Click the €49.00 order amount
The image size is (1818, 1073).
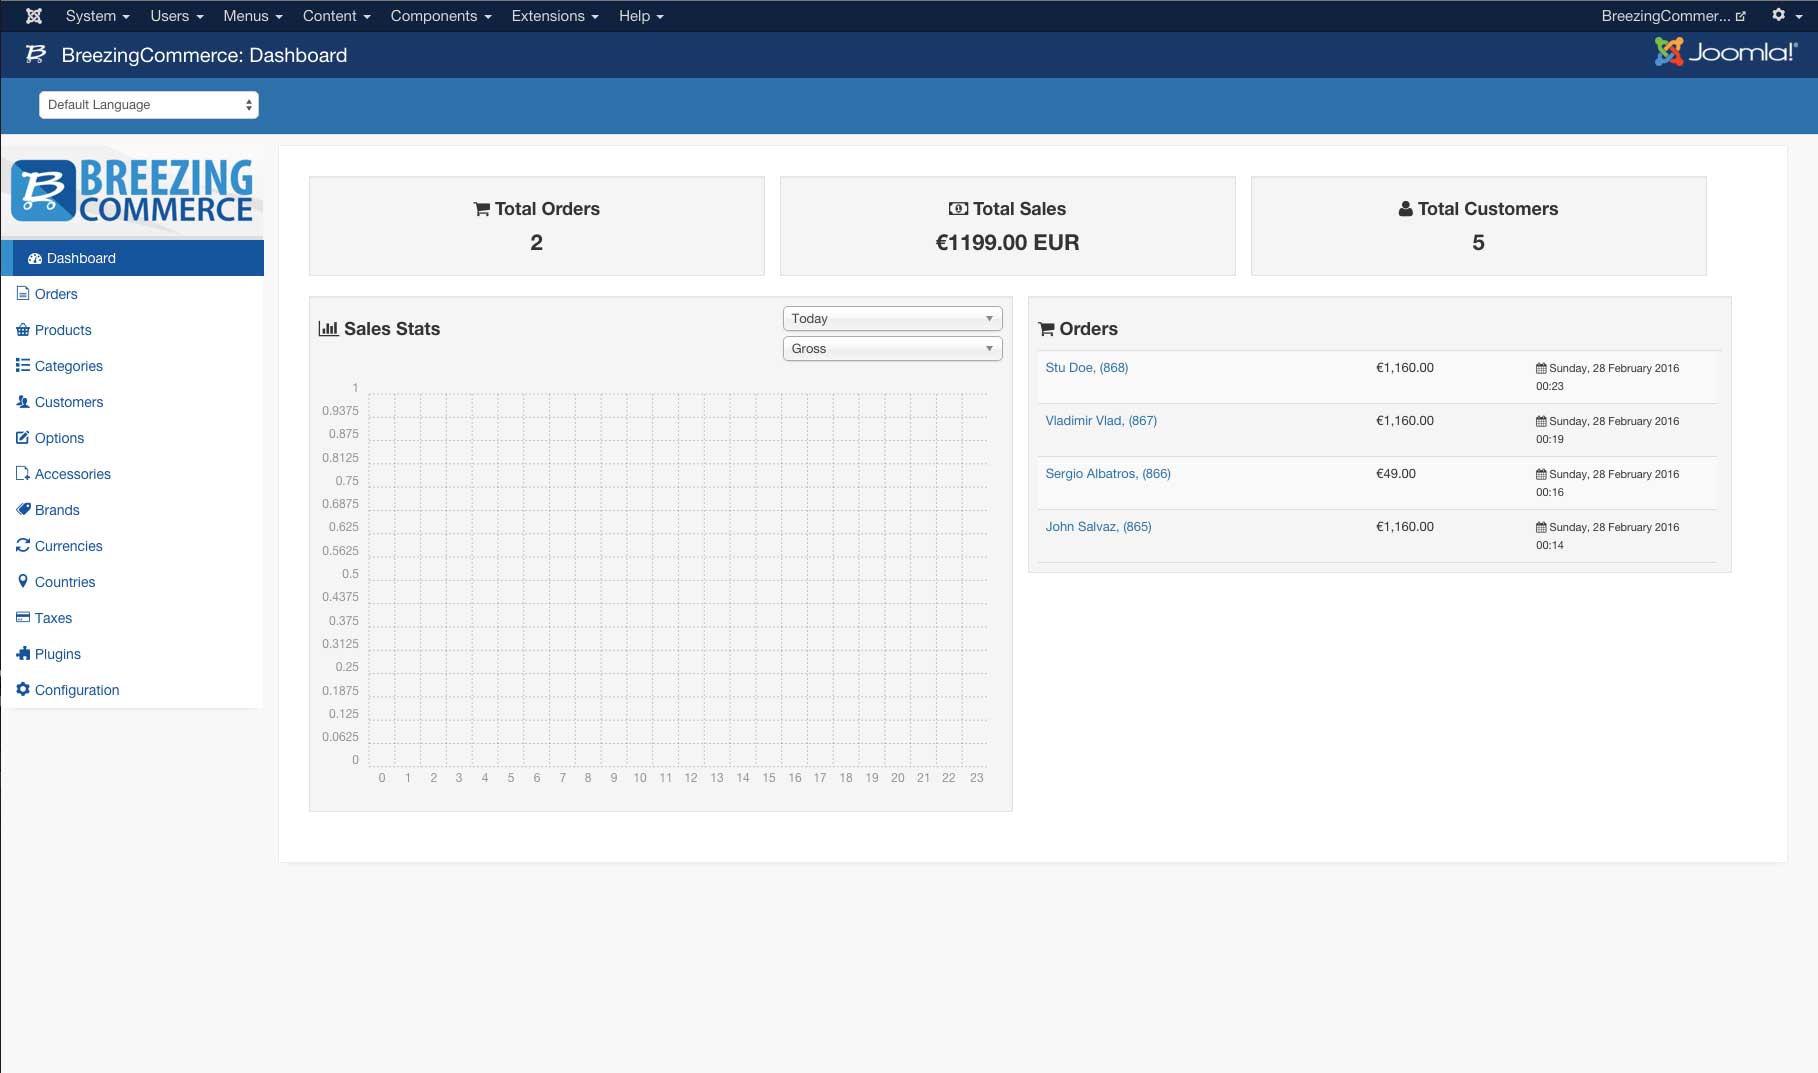pyautogui.click(x=1396, y=473)
